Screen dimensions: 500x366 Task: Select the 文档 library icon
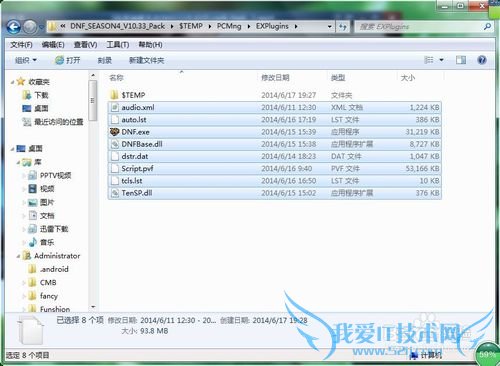pyautogui.click(x=32, y=215)
